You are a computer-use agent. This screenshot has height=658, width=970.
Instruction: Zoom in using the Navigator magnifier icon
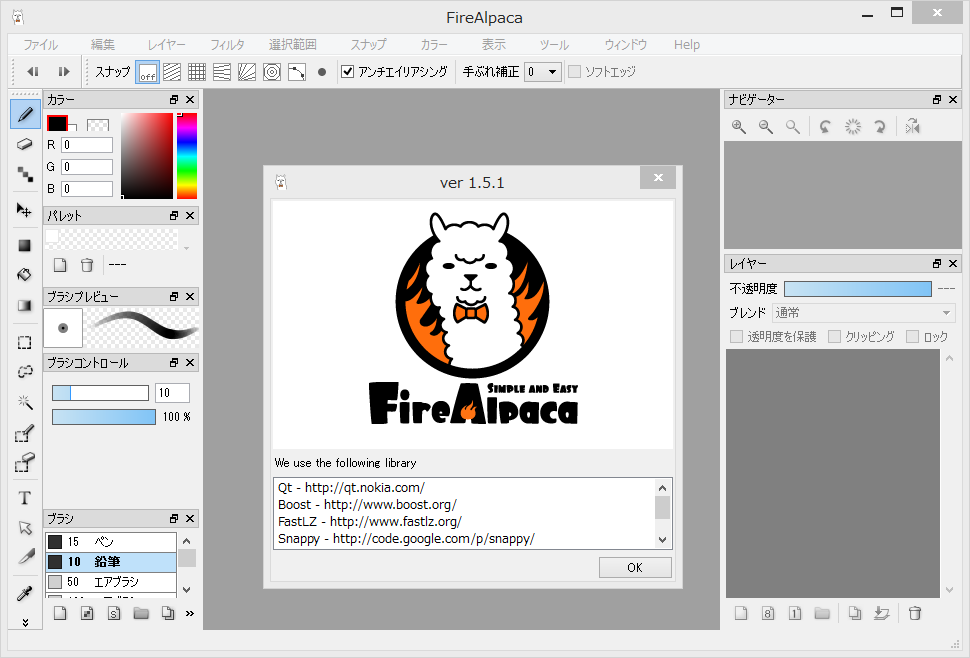coord(739,126)
